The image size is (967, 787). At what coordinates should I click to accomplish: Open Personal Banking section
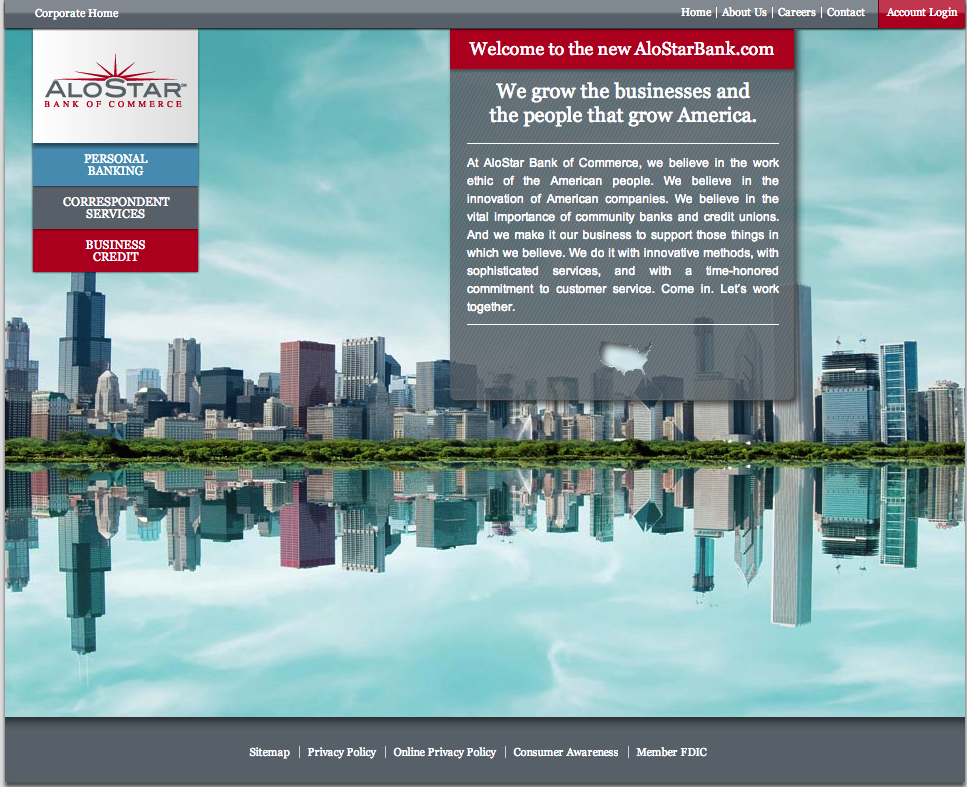pos(115,165)
